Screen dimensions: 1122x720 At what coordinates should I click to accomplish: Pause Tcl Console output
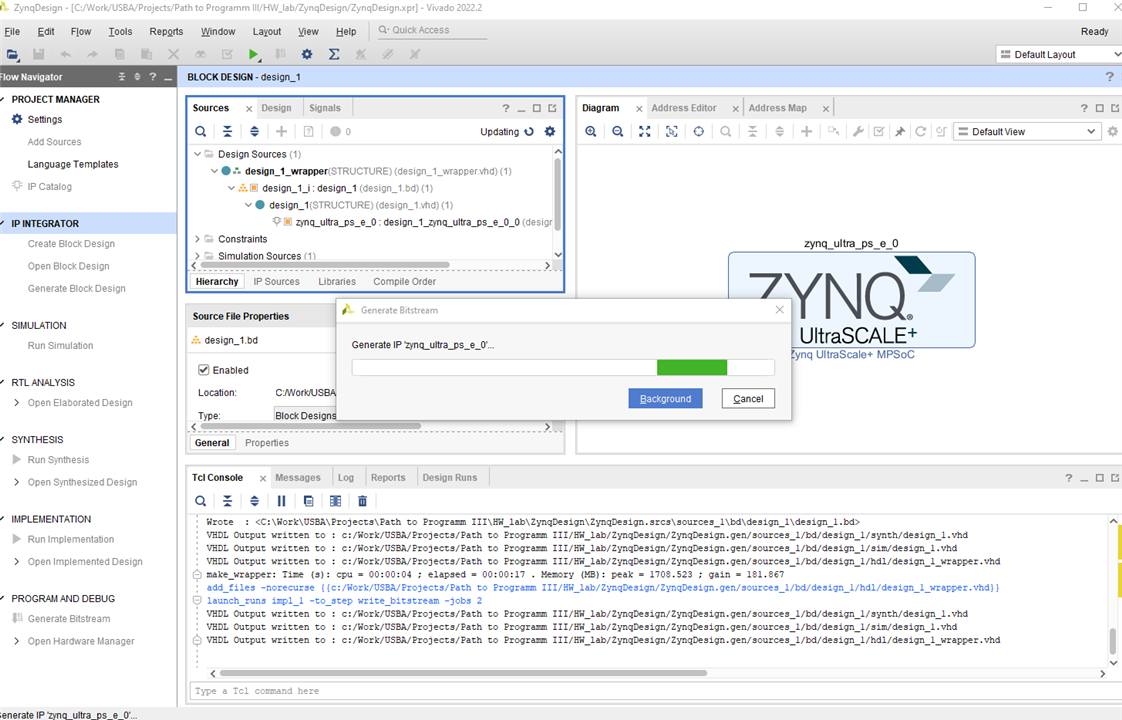click(281, 501)
